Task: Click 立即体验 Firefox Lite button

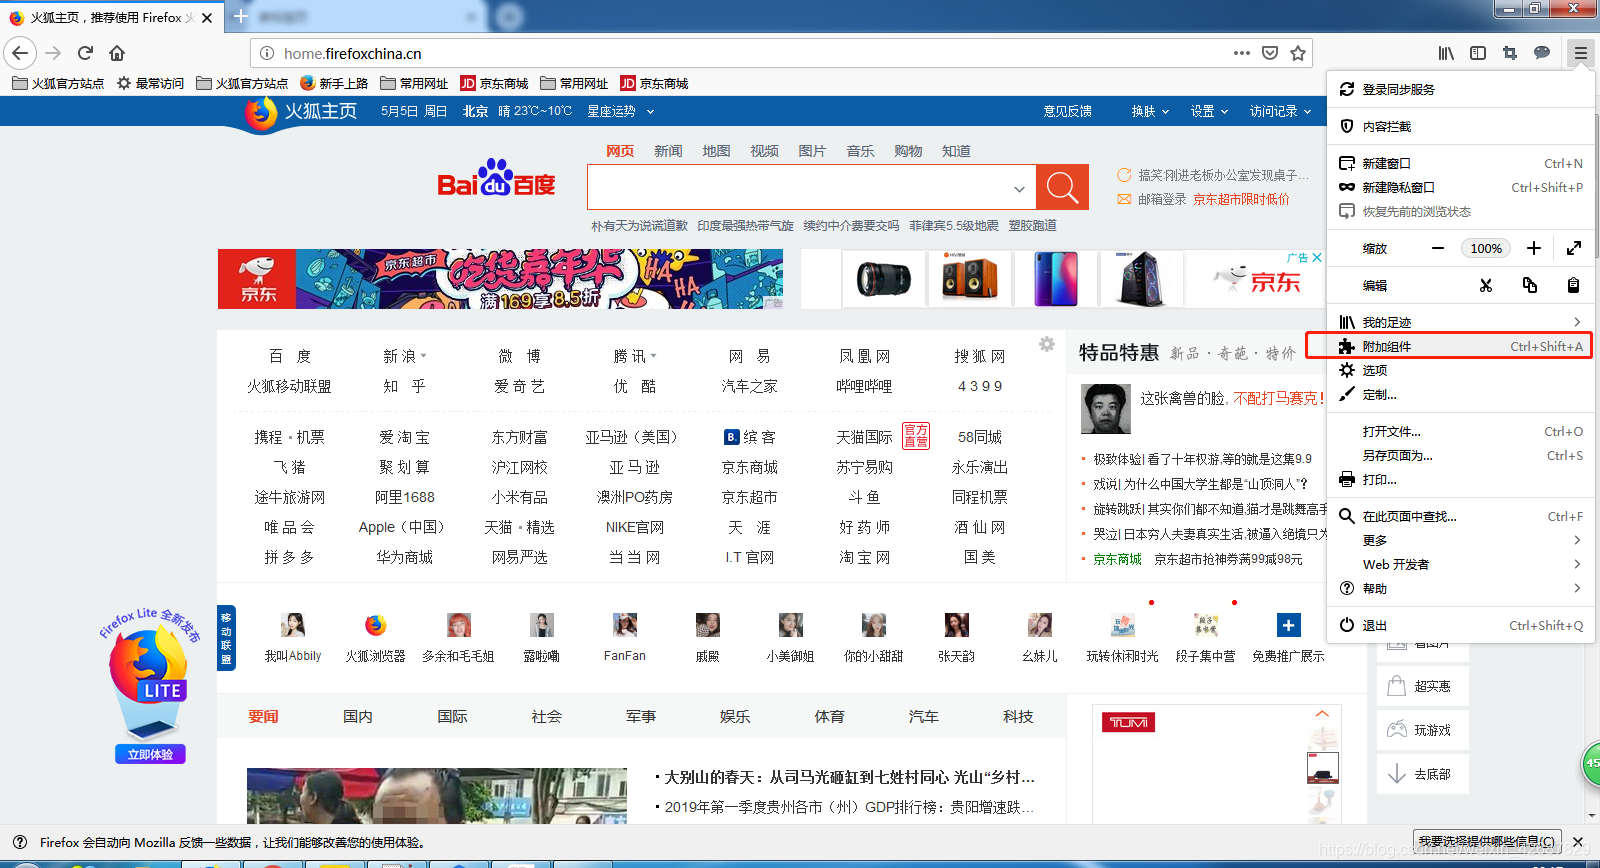Action: click(150, 754)
